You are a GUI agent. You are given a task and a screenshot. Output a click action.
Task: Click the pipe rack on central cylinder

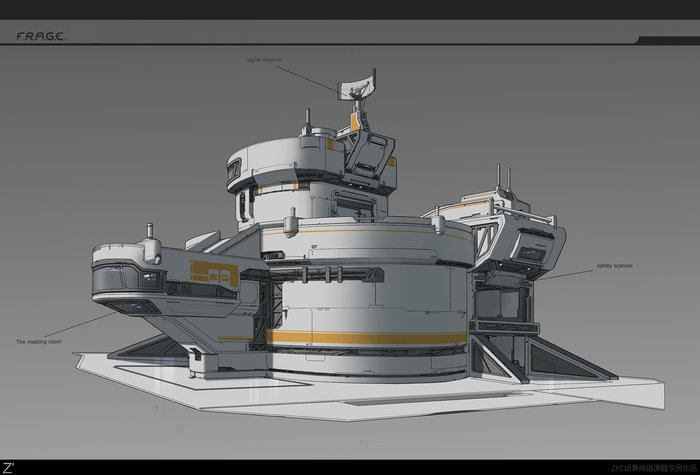[x=327, y=274]
